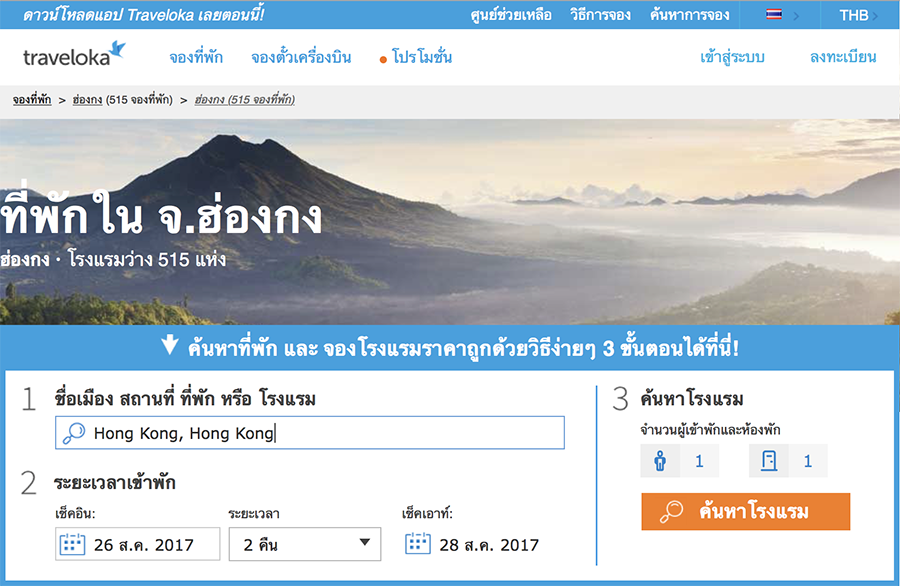The width and height of the screenshot is (900, 586).
Task: Click the check-in calendar icon
Action: (x=72, y=544)
